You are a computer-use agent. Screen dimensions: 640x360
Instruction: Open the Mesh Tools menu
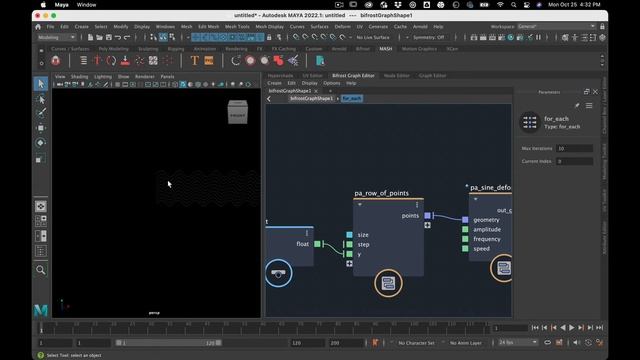pyautogui.click(x=237, y=27)
